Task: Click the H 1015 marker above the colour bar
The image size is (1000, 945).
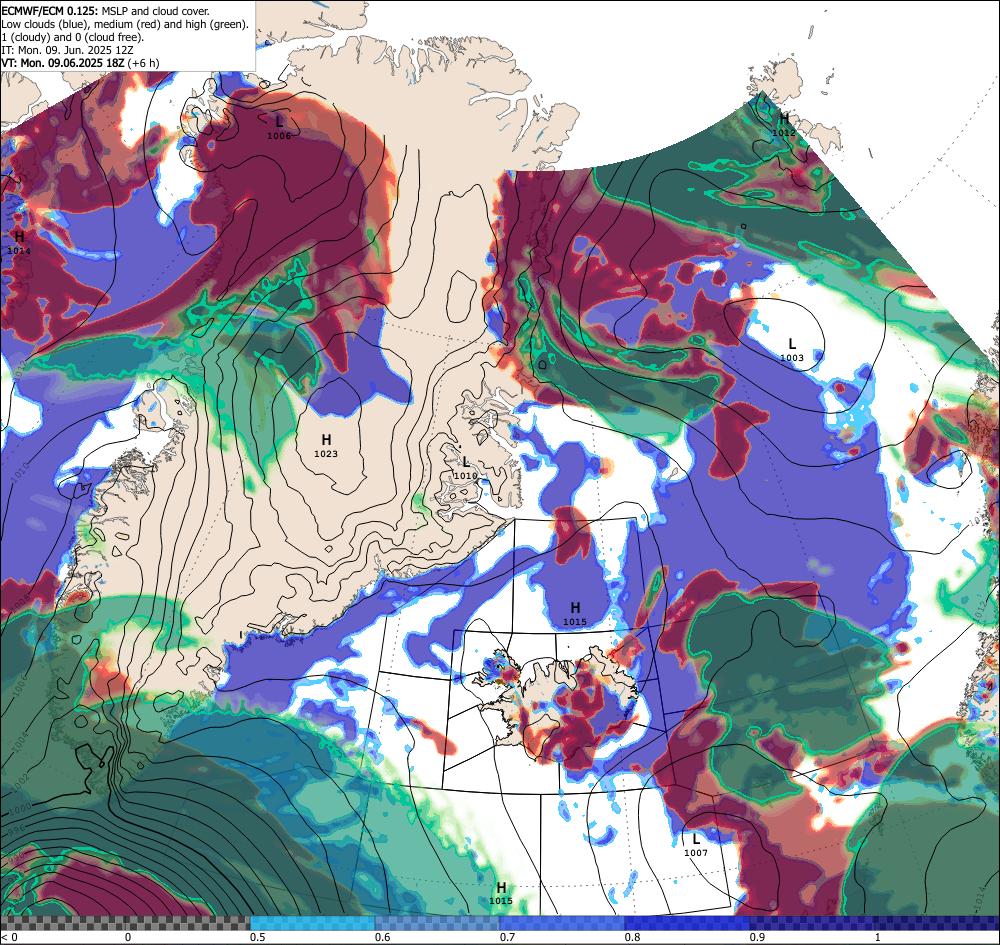Action: (501, 893)
